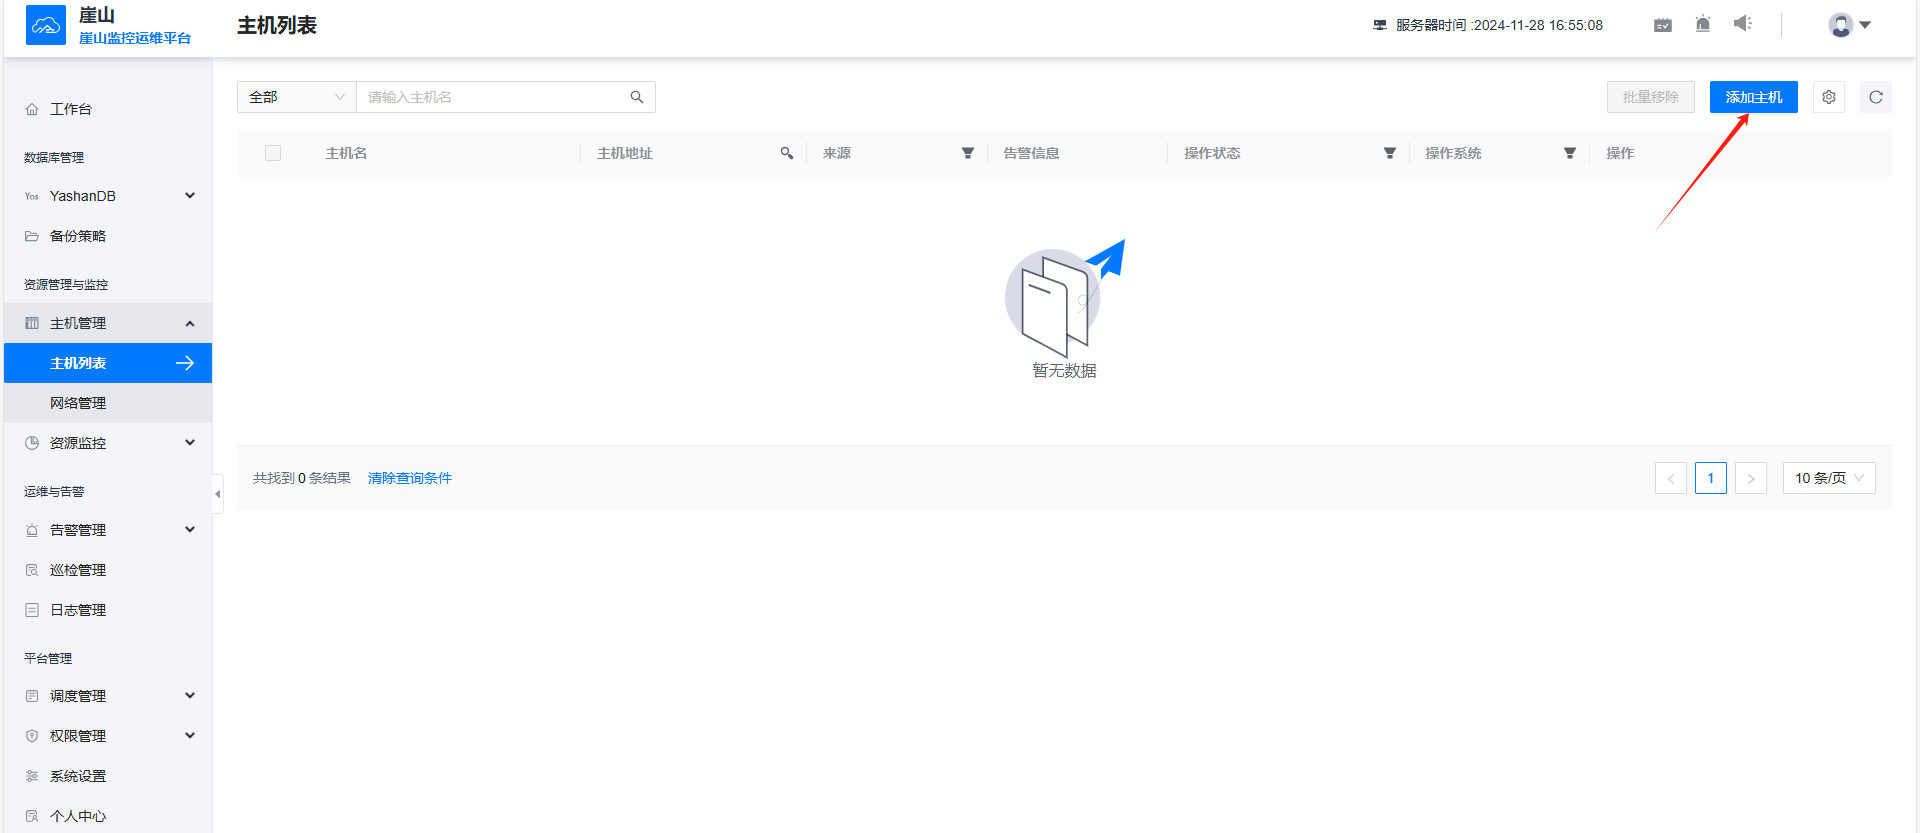Toggle the alarm sound speaker icon

click(1743, 24)
